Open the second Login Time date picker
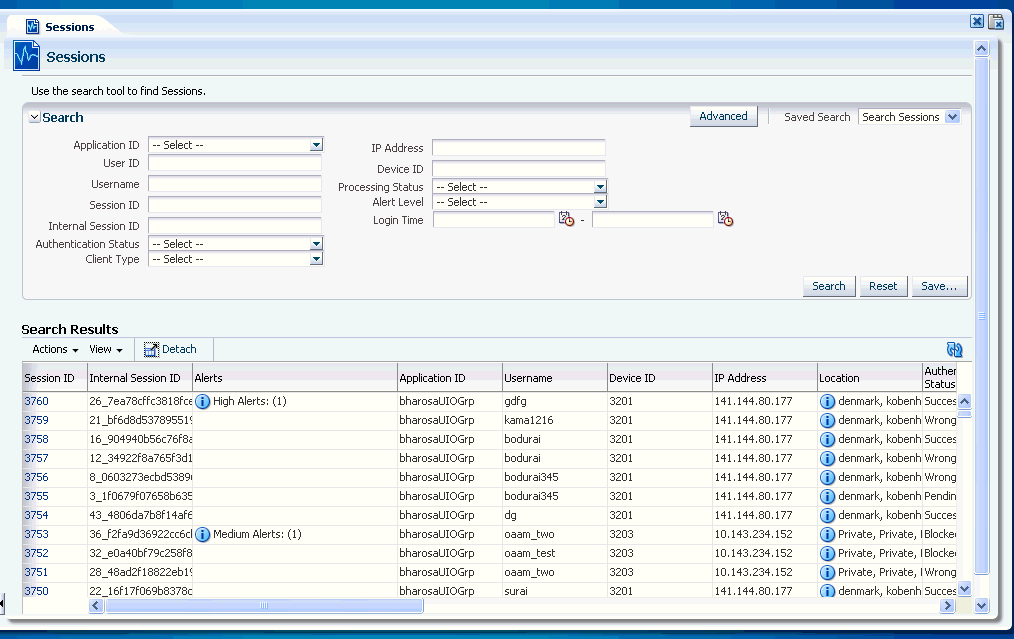This screenshot has width=1014, height=639. point(726,219)
